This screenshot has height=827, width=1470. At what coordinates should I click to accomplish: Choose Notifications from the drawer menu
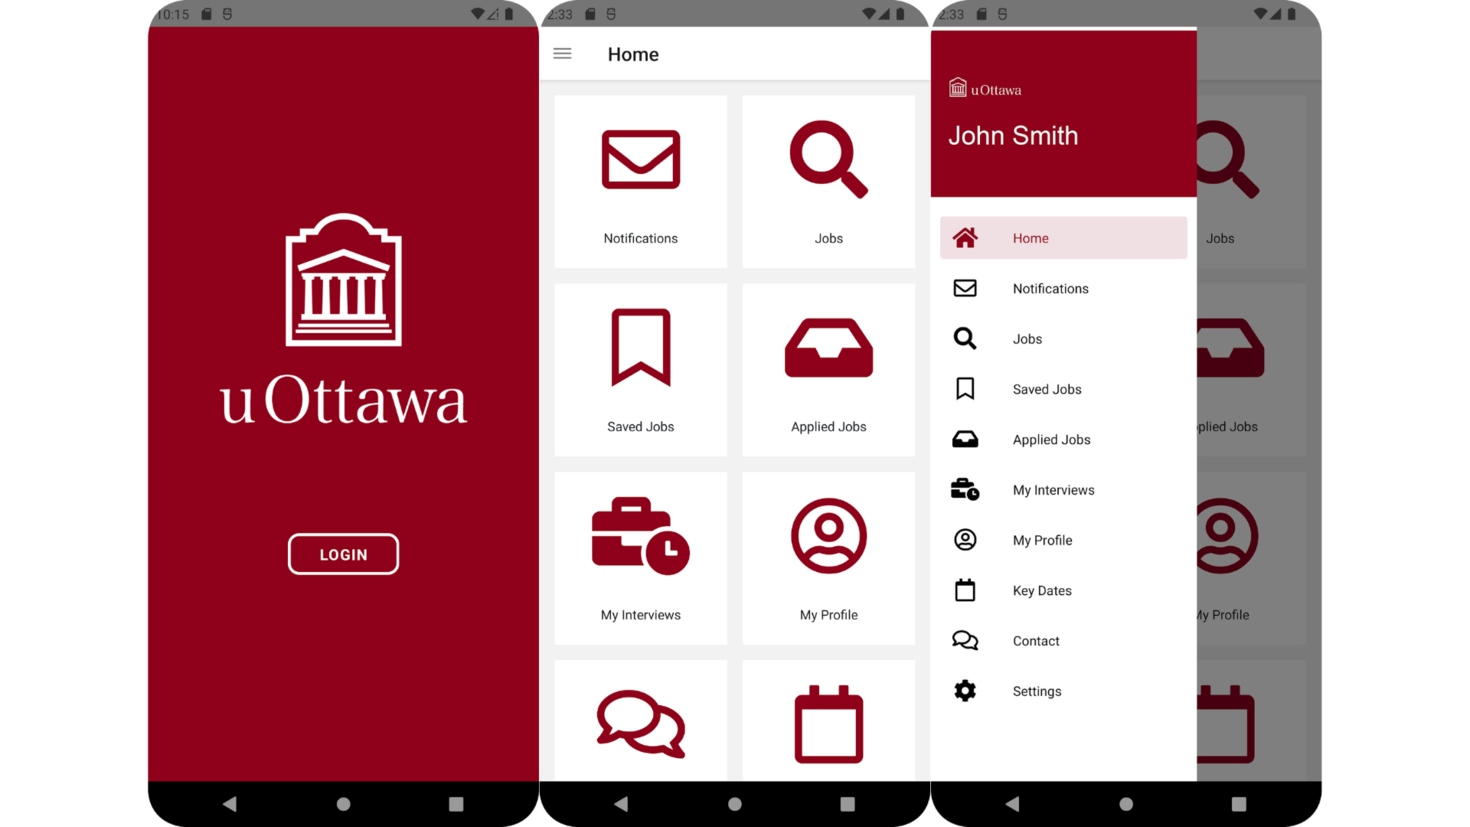(1050, 288)
